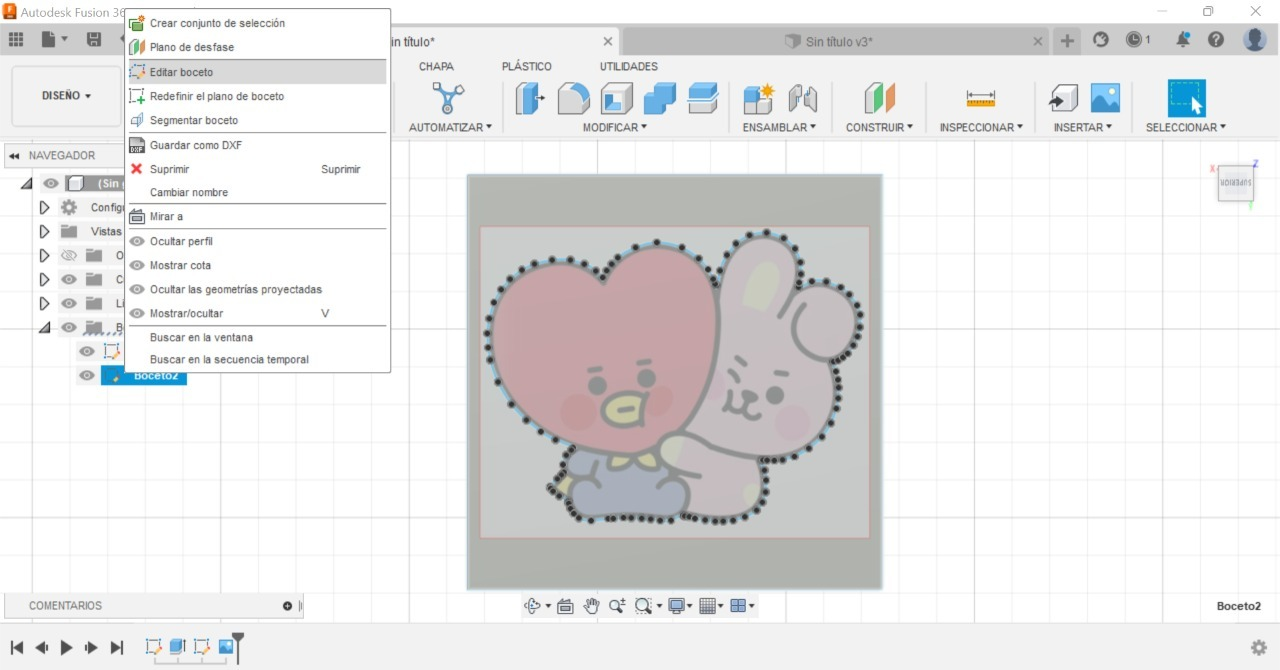Expand the Configuración tree node
This screenshot has height=670, width=1280.
point(44,207)
